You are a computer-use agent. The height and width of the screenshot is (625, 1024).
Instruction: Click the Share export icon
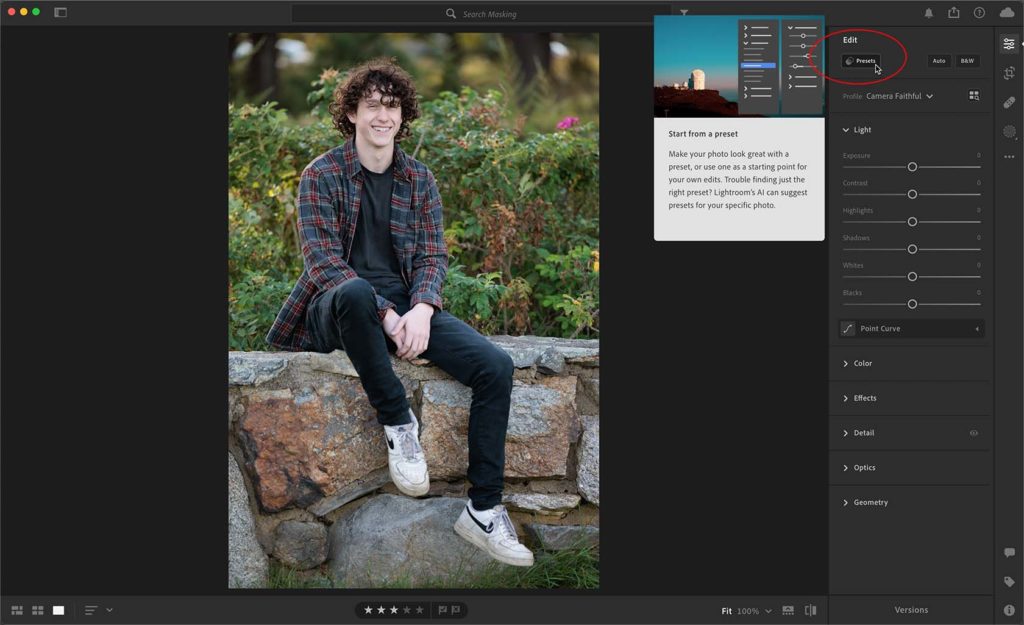(x=954, y=13)
